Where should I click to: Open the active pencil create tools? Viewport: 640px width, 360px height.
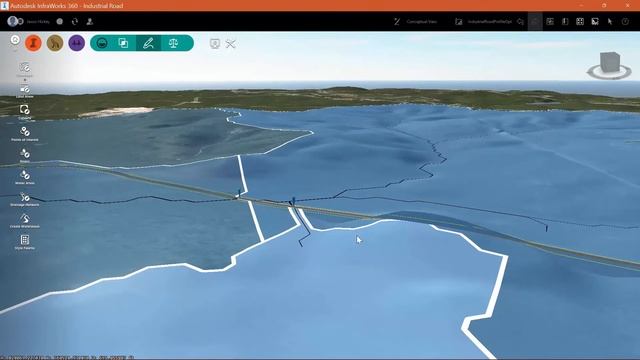click(x=148, y=43)
